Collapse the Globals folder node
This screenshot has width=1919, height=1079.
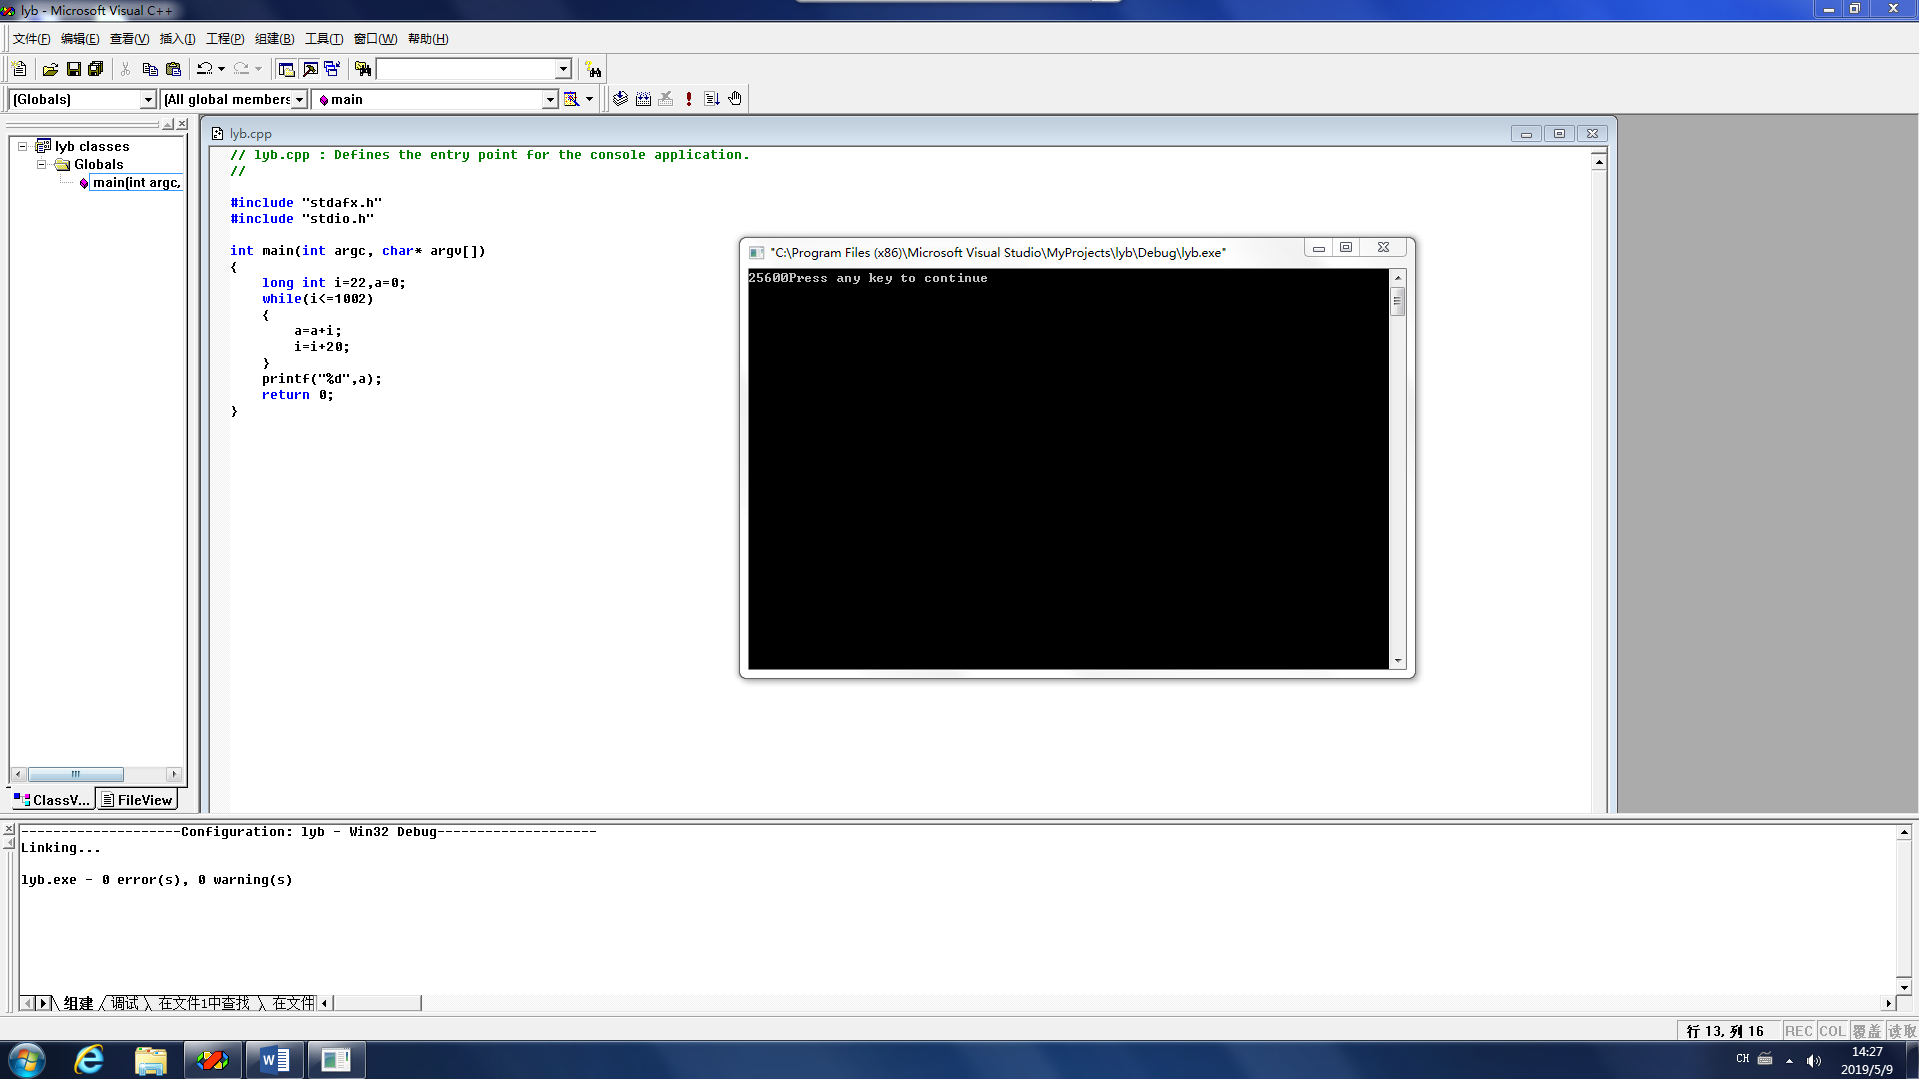tap(41, 164)
